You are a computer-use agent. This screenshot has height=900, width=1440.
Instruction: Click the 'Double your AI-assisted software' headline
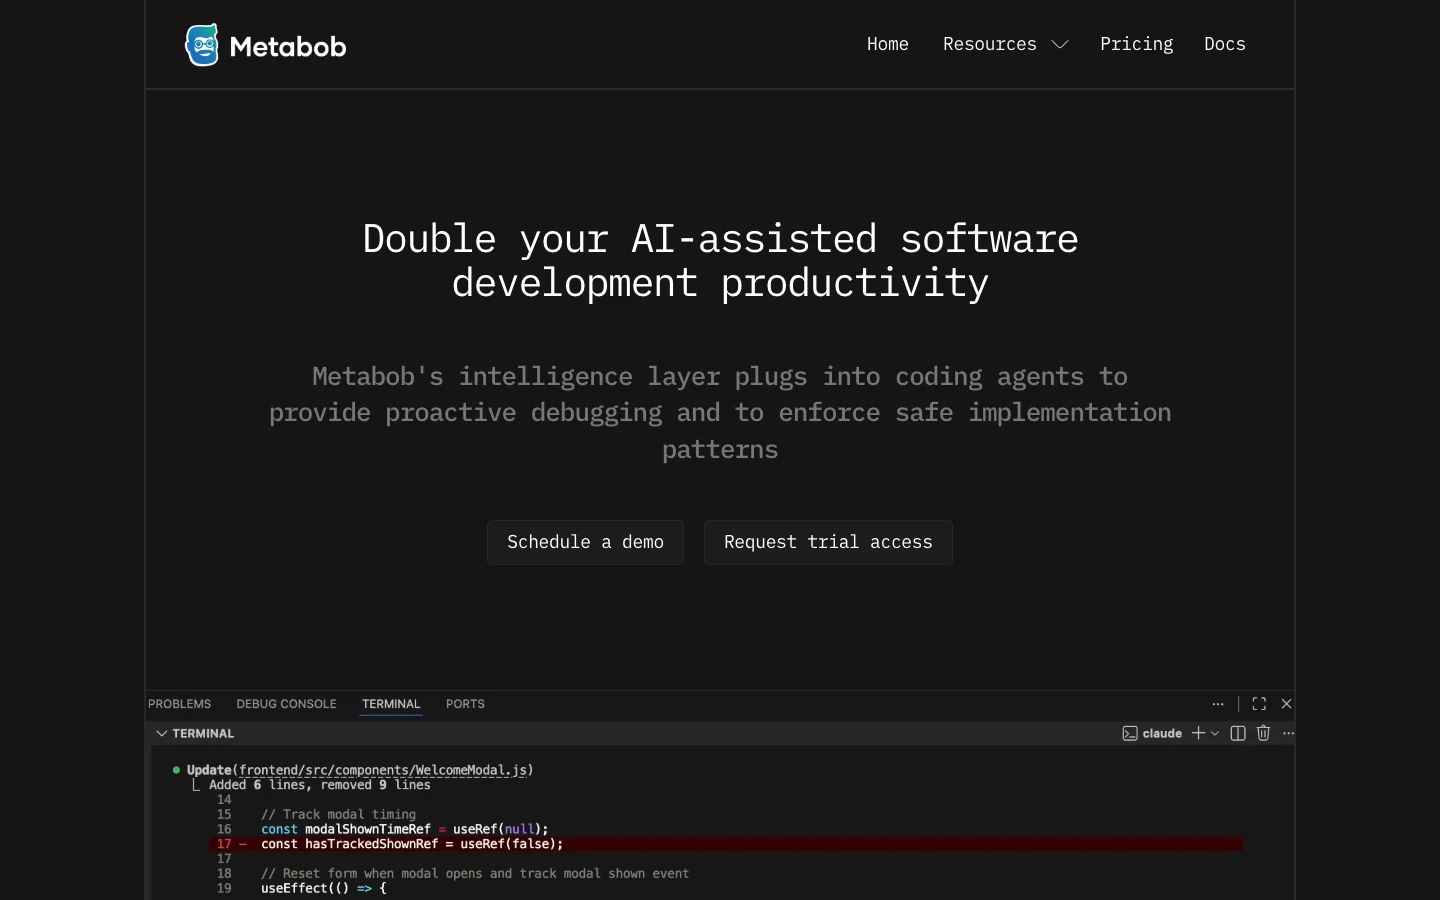point(720,239)
